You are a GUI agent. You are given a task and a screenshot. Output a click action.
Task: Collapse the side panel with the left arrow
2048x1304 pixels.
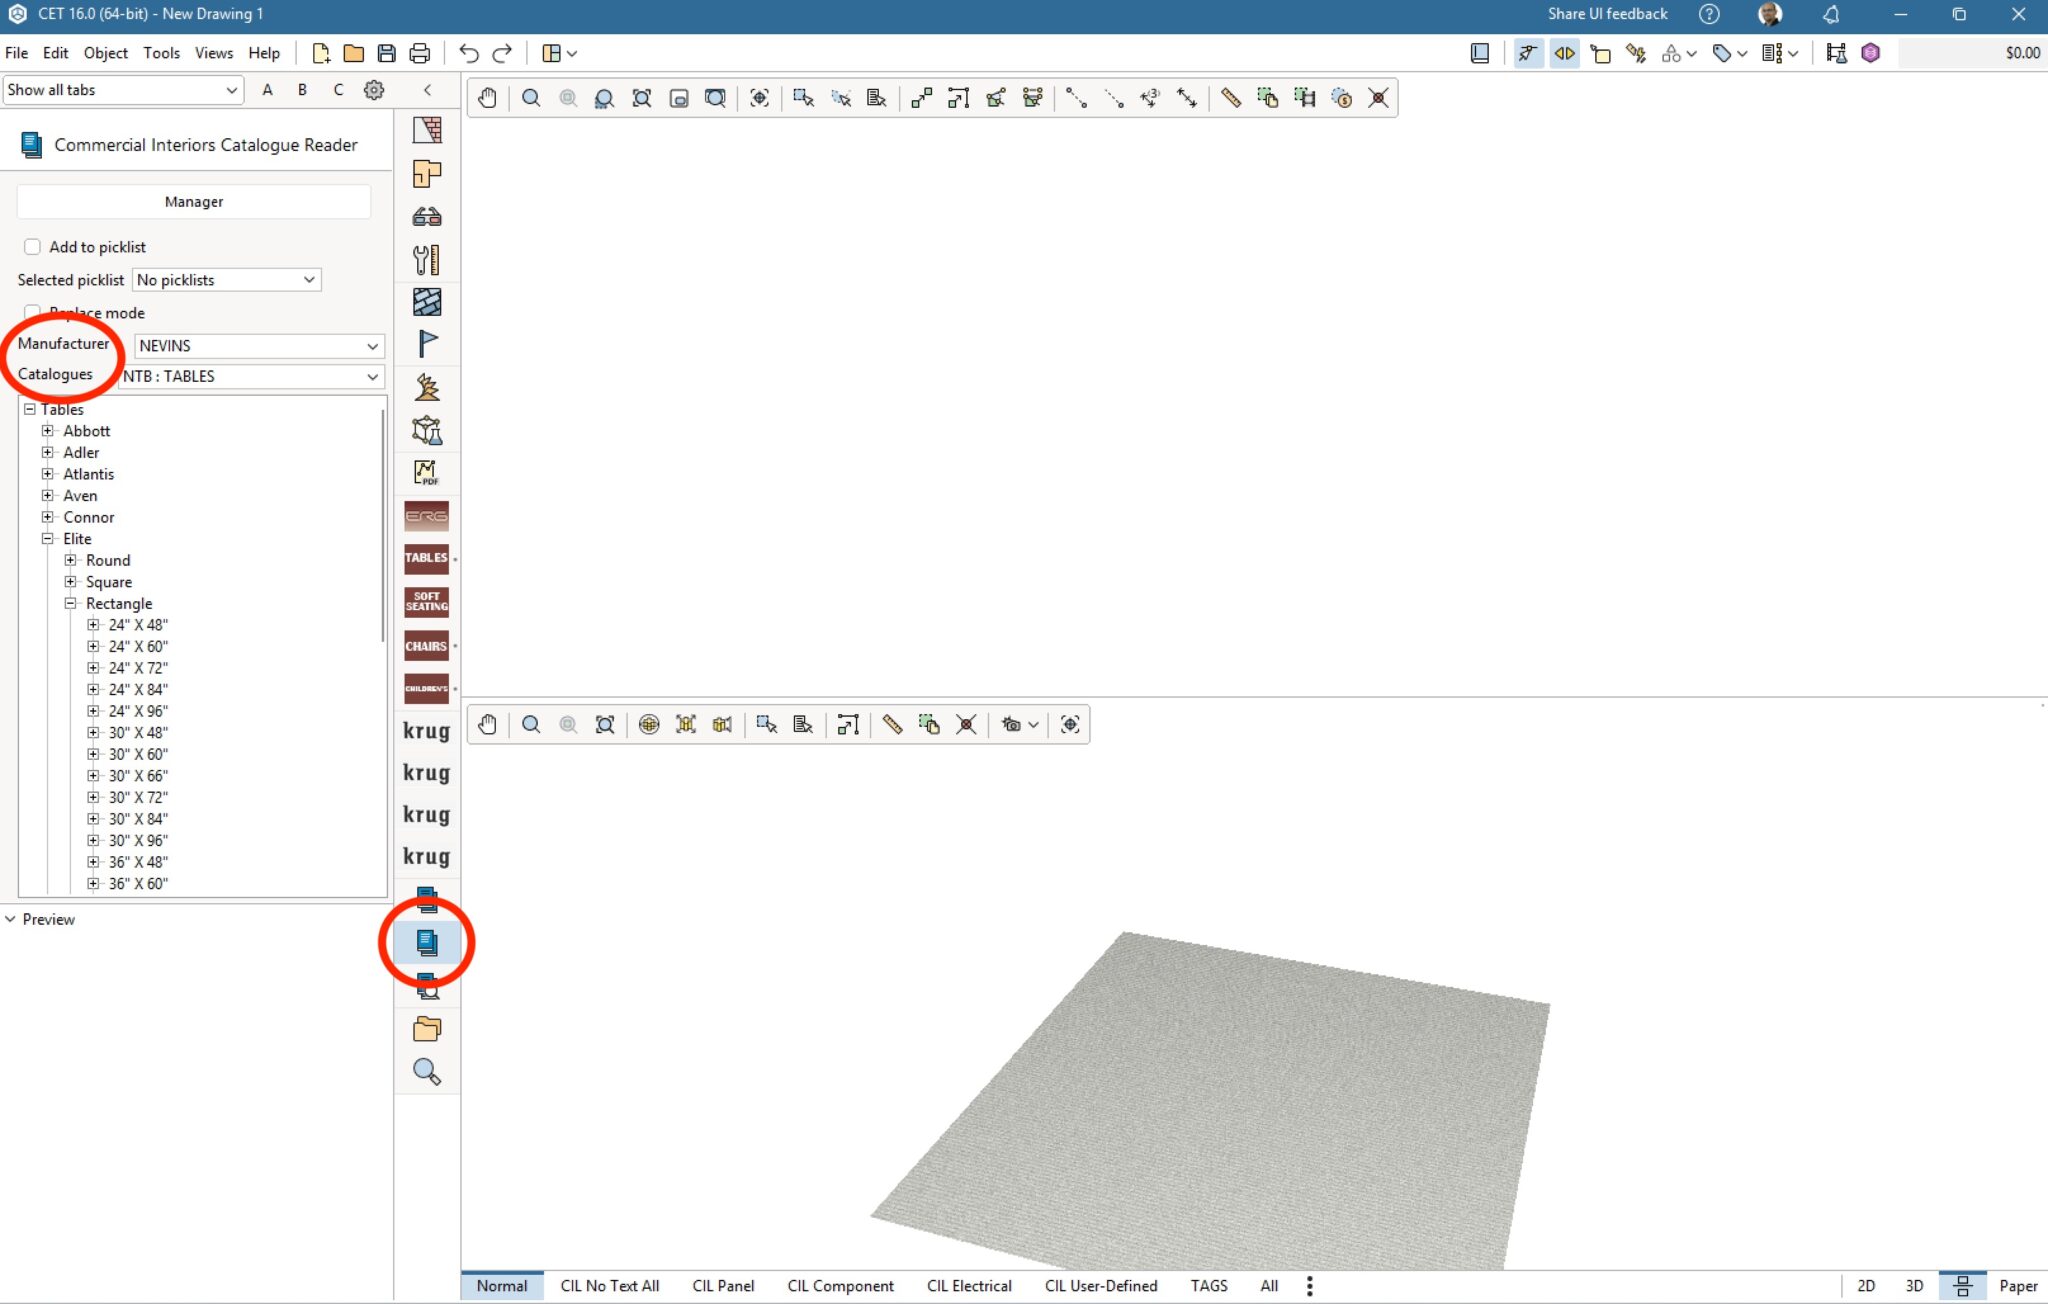(x=428, y=90)
